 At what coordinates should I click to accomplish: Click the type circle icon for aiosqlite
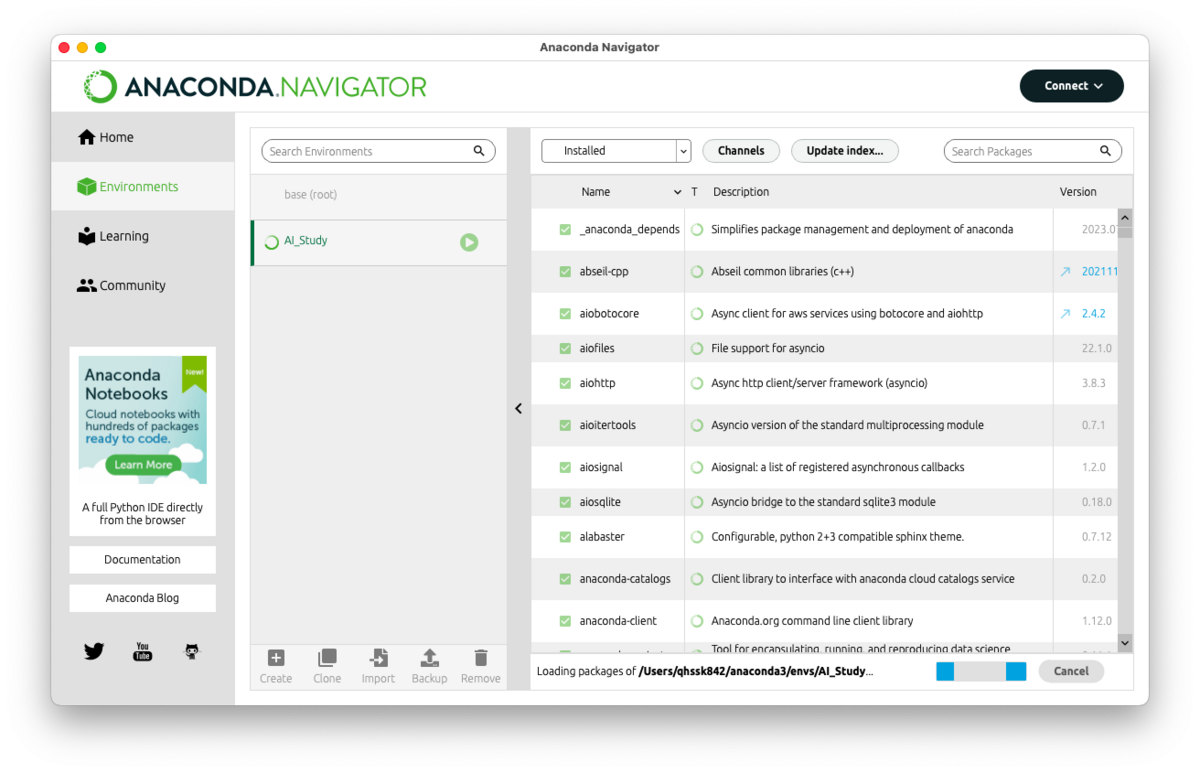point(697,502)
